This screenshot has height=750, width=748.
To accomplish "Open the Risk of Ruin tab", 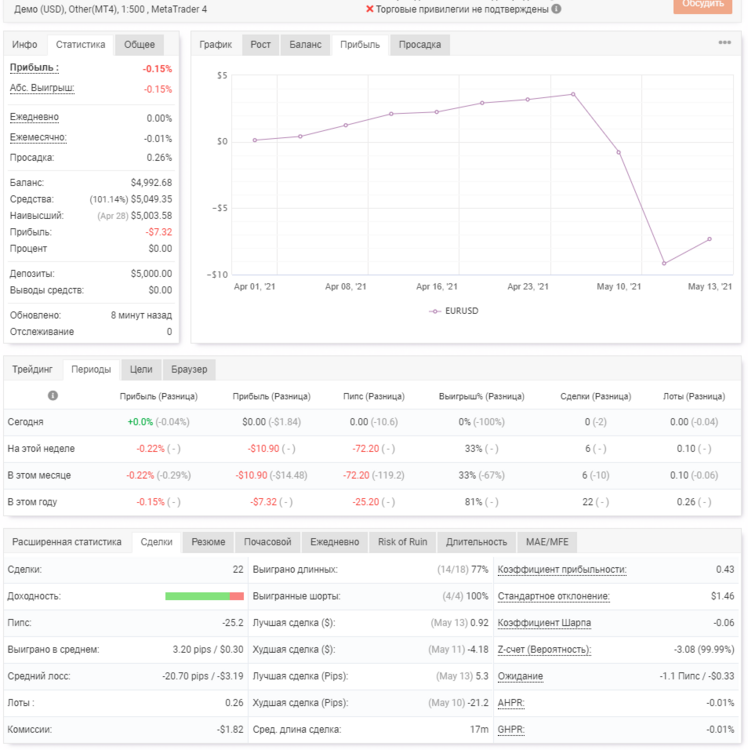I will pos(403,542).
